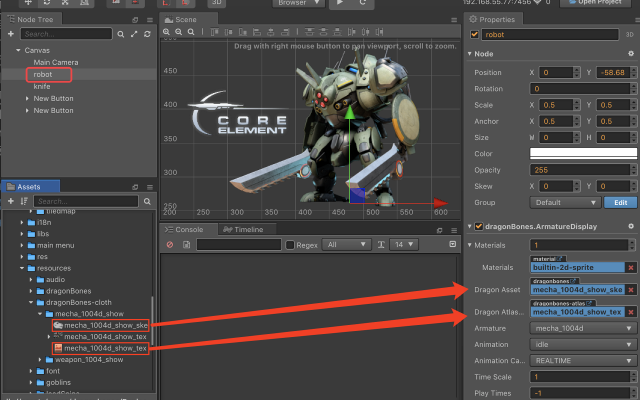The image size is (640, 400).
Task: Select the Node Tree tab
Action: [31, 20]
